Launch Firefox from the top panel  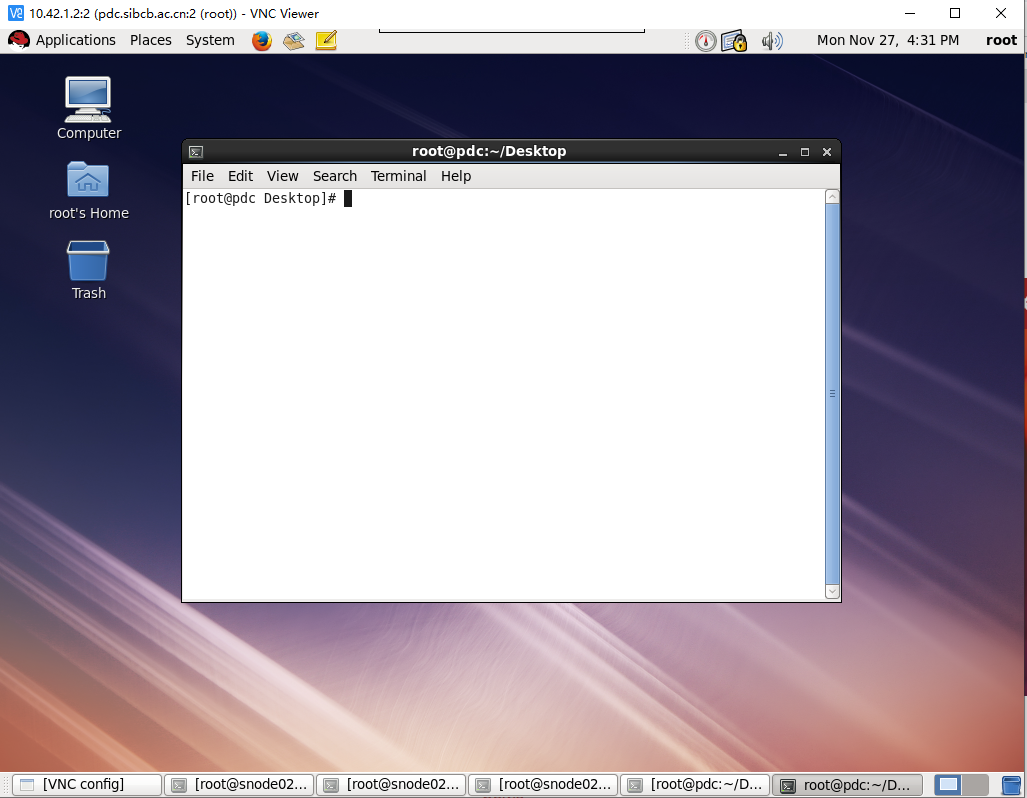[262, 40]
